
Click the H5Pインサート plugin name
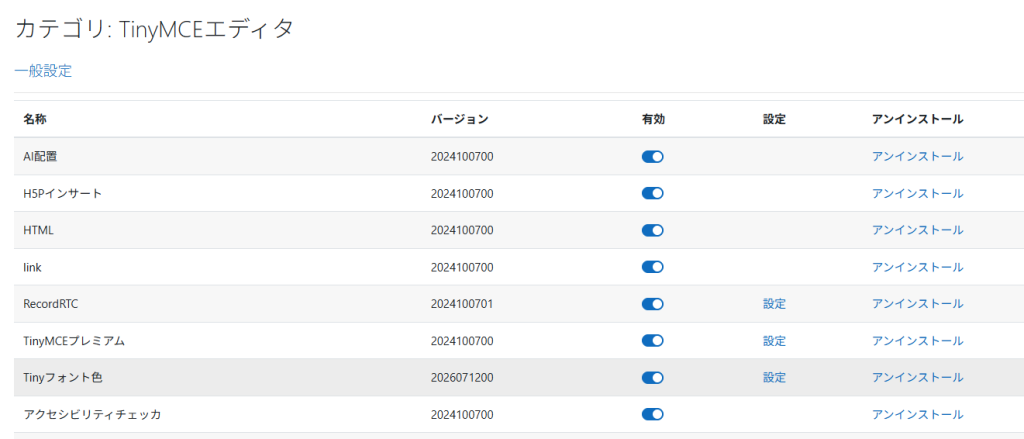(62, 193)
